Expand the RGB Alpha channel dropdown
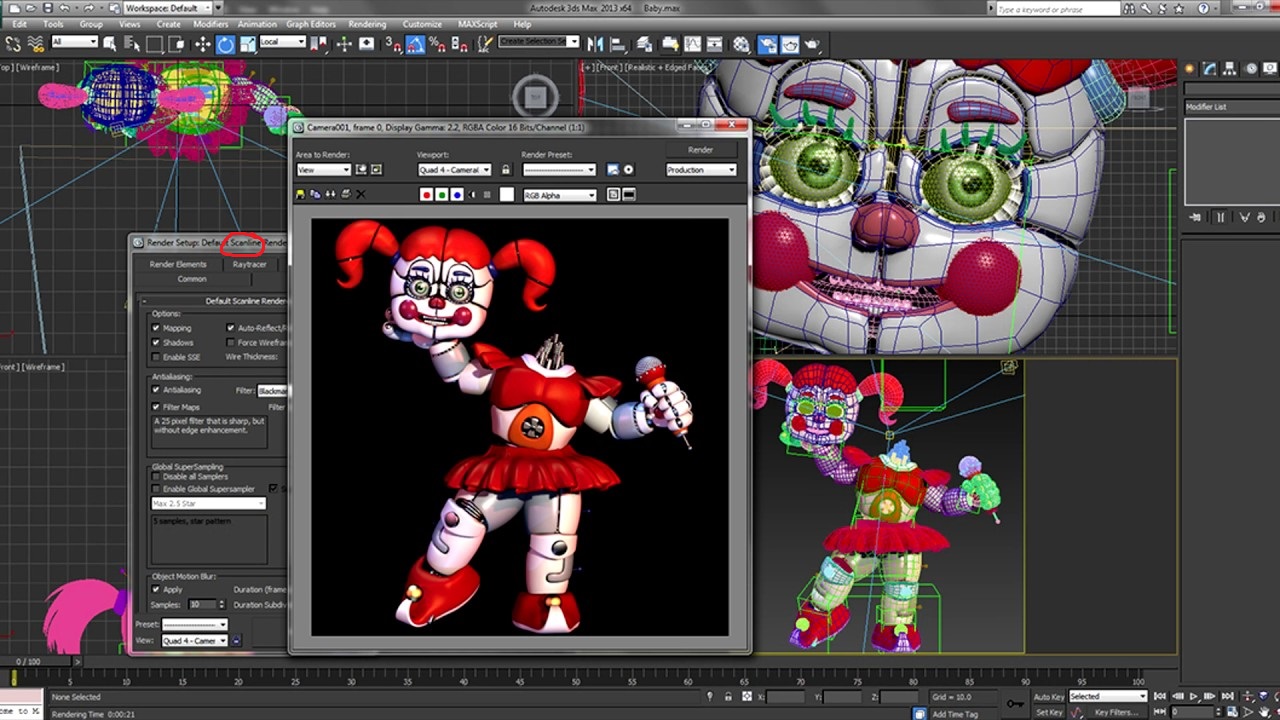Screen dimensions: 1280x720 tap(559, 195)
